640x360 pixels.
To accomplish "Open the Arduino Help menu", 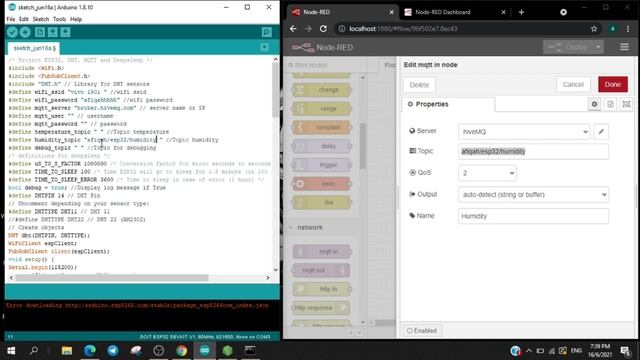I will point(76,19).
